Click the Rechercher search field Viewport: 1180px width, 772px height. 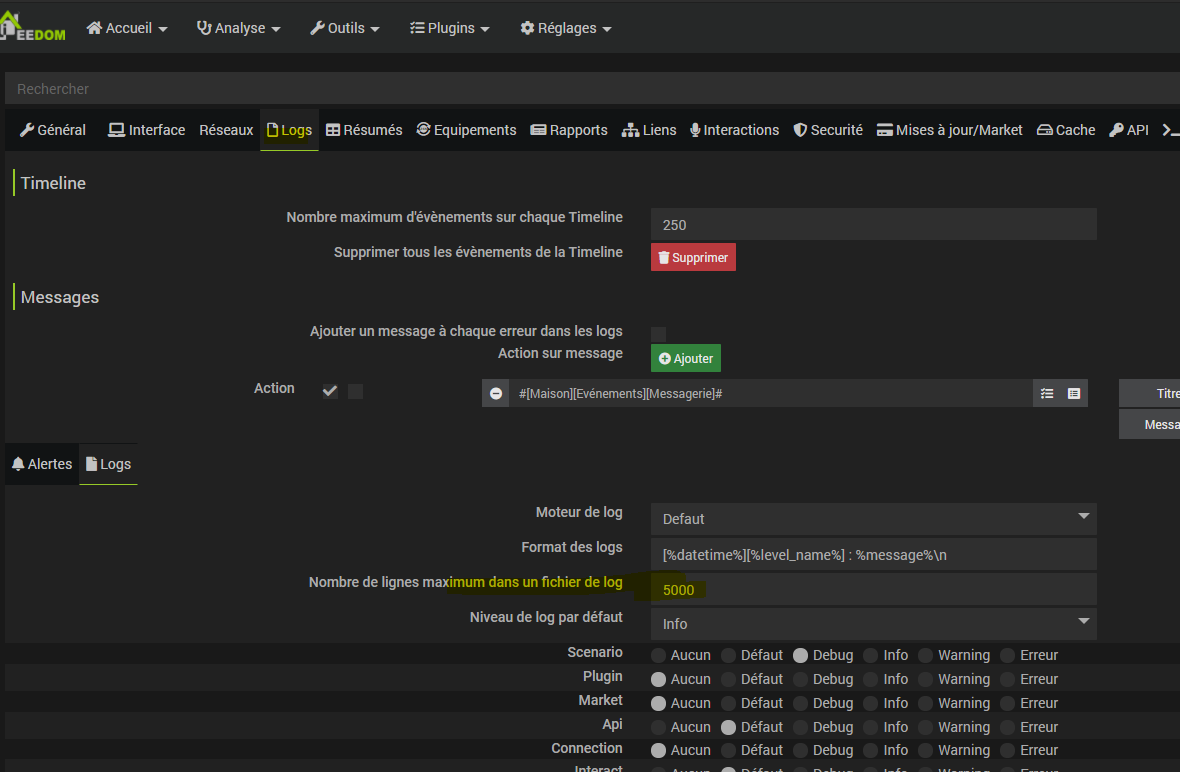(590, 89)
